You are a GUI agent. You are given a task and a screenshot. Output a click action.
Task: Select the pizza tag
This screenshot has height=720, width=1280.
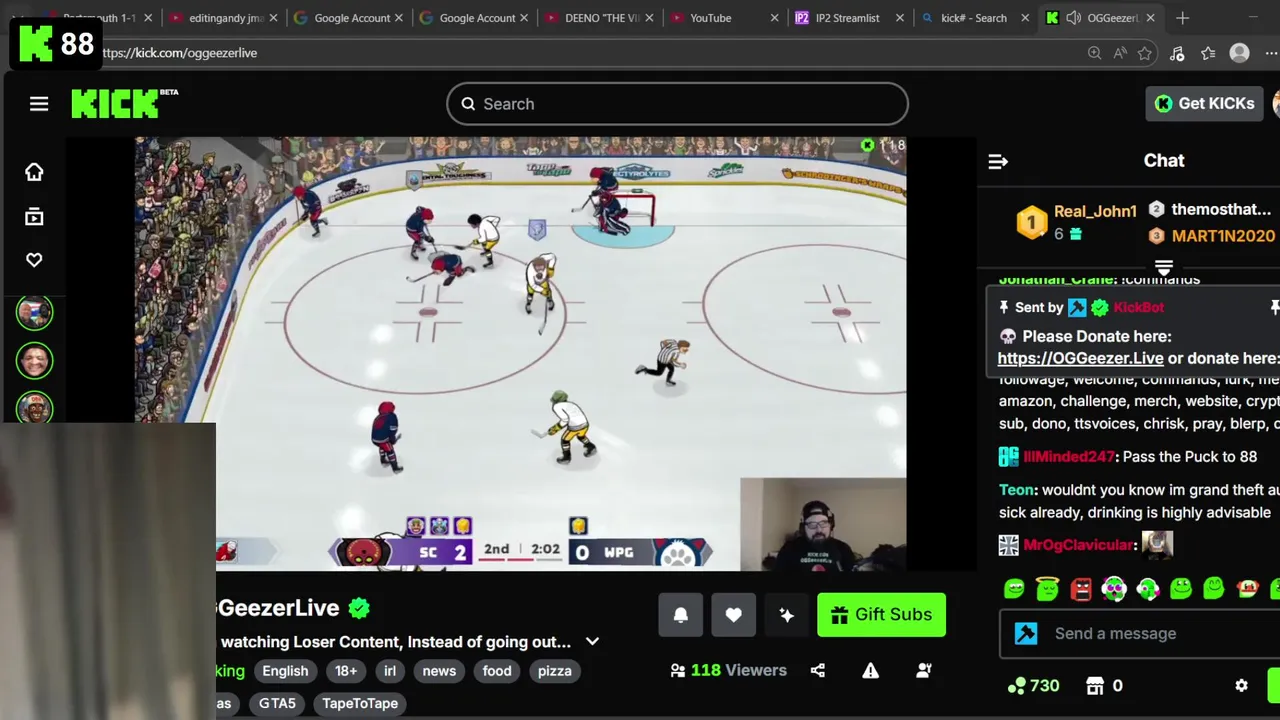pyautogui.click(x=554, y=671)
